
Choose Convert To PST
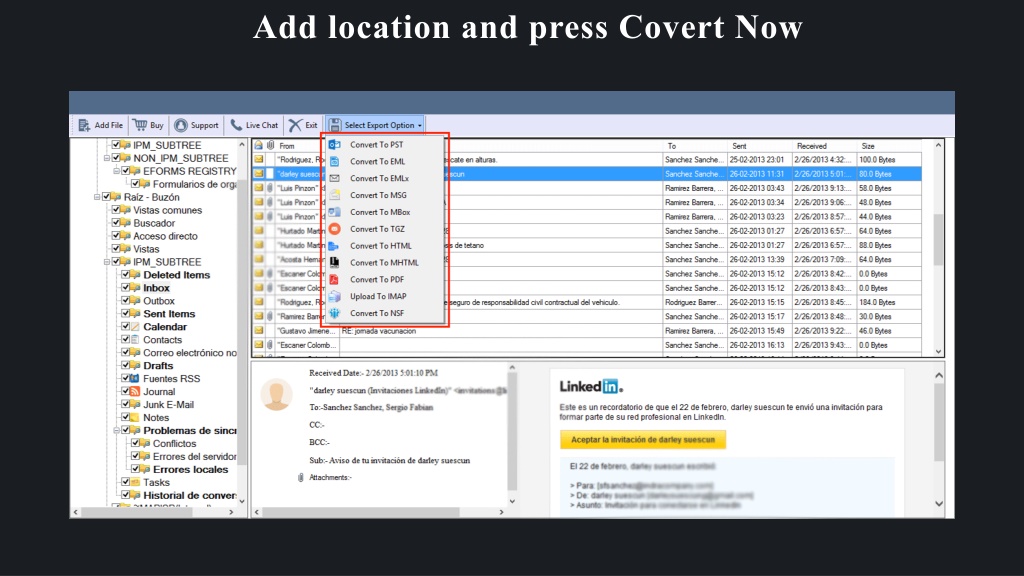pos(376,144)
